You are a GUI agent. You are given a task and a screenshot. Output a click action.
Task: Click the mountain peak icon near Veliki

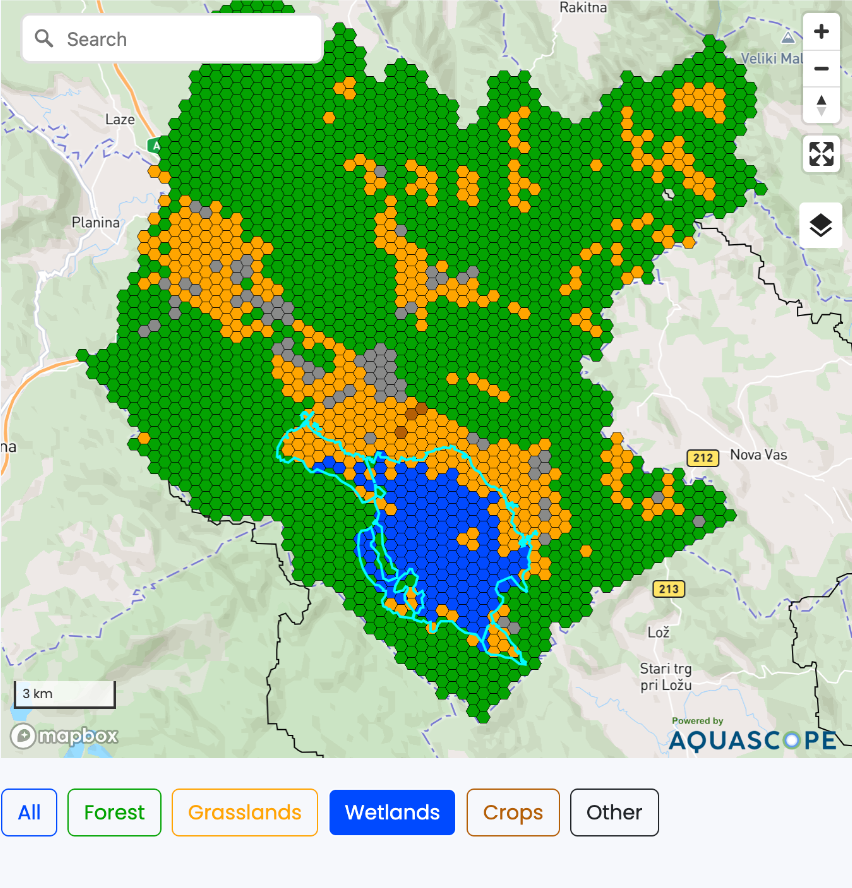click(x=788, y=38)
